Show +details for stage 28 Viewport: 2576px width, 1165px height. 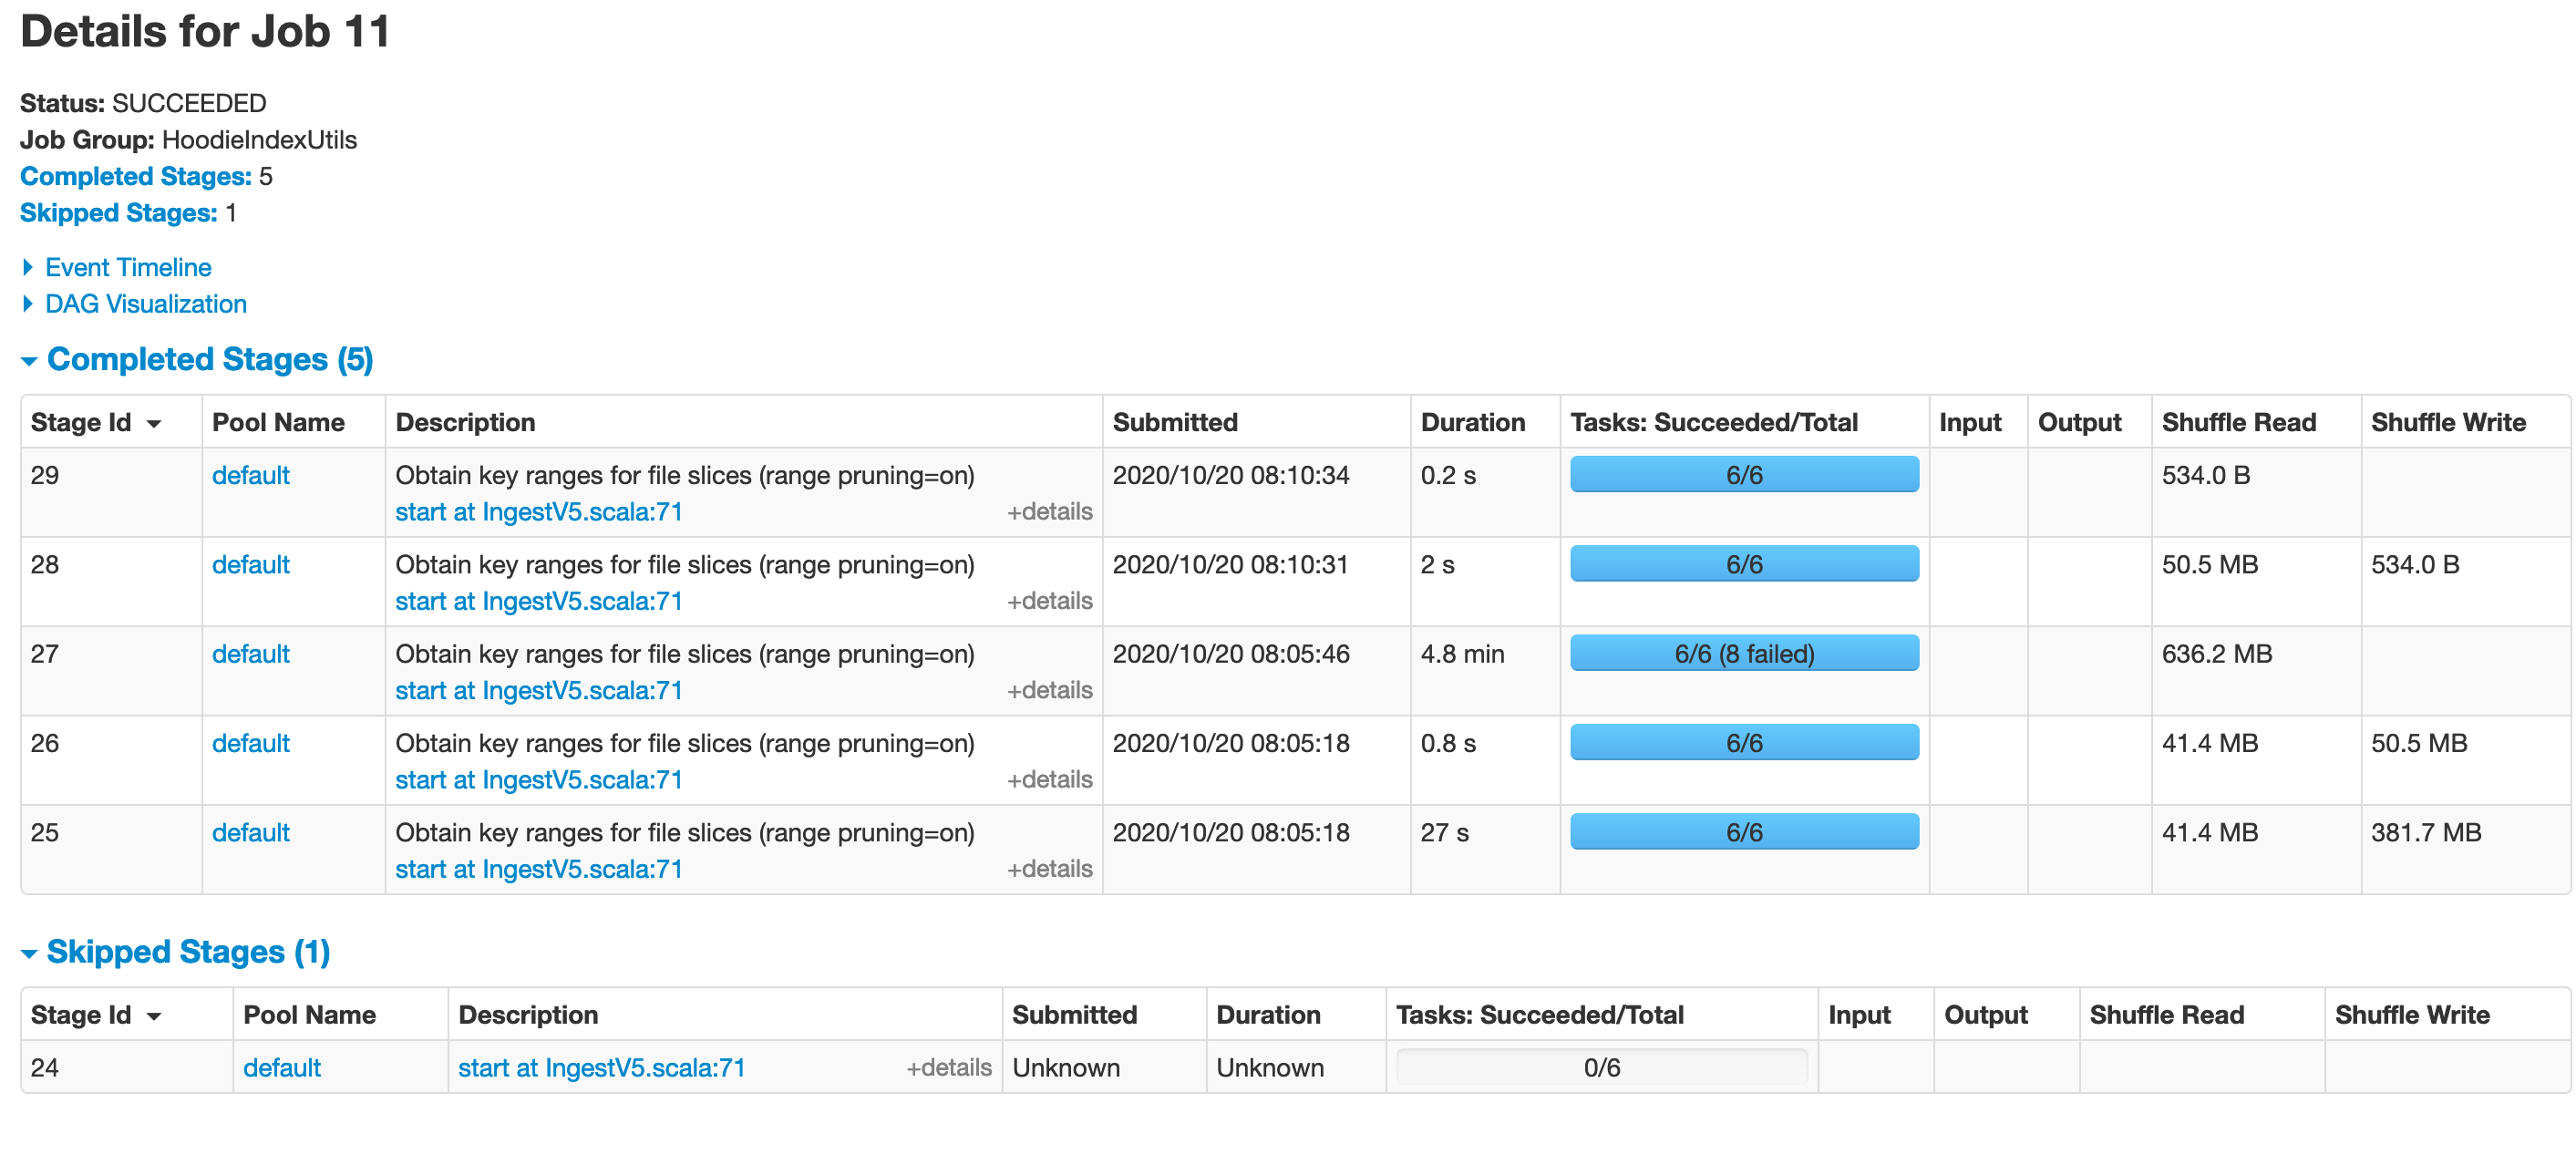[x=1049, y=601]
